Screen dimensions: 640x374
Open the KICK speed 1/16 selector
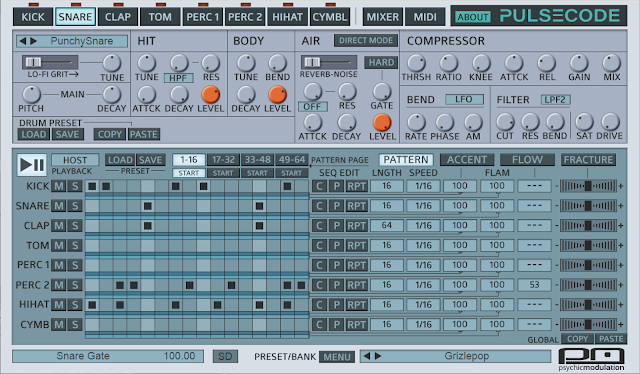pos(423,186)
